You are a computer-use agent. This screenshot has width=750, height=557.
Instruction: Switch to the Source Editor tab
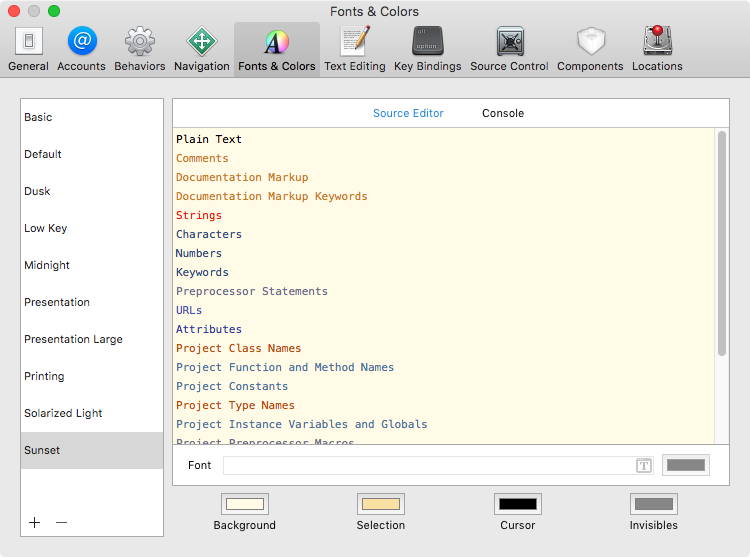408,113
